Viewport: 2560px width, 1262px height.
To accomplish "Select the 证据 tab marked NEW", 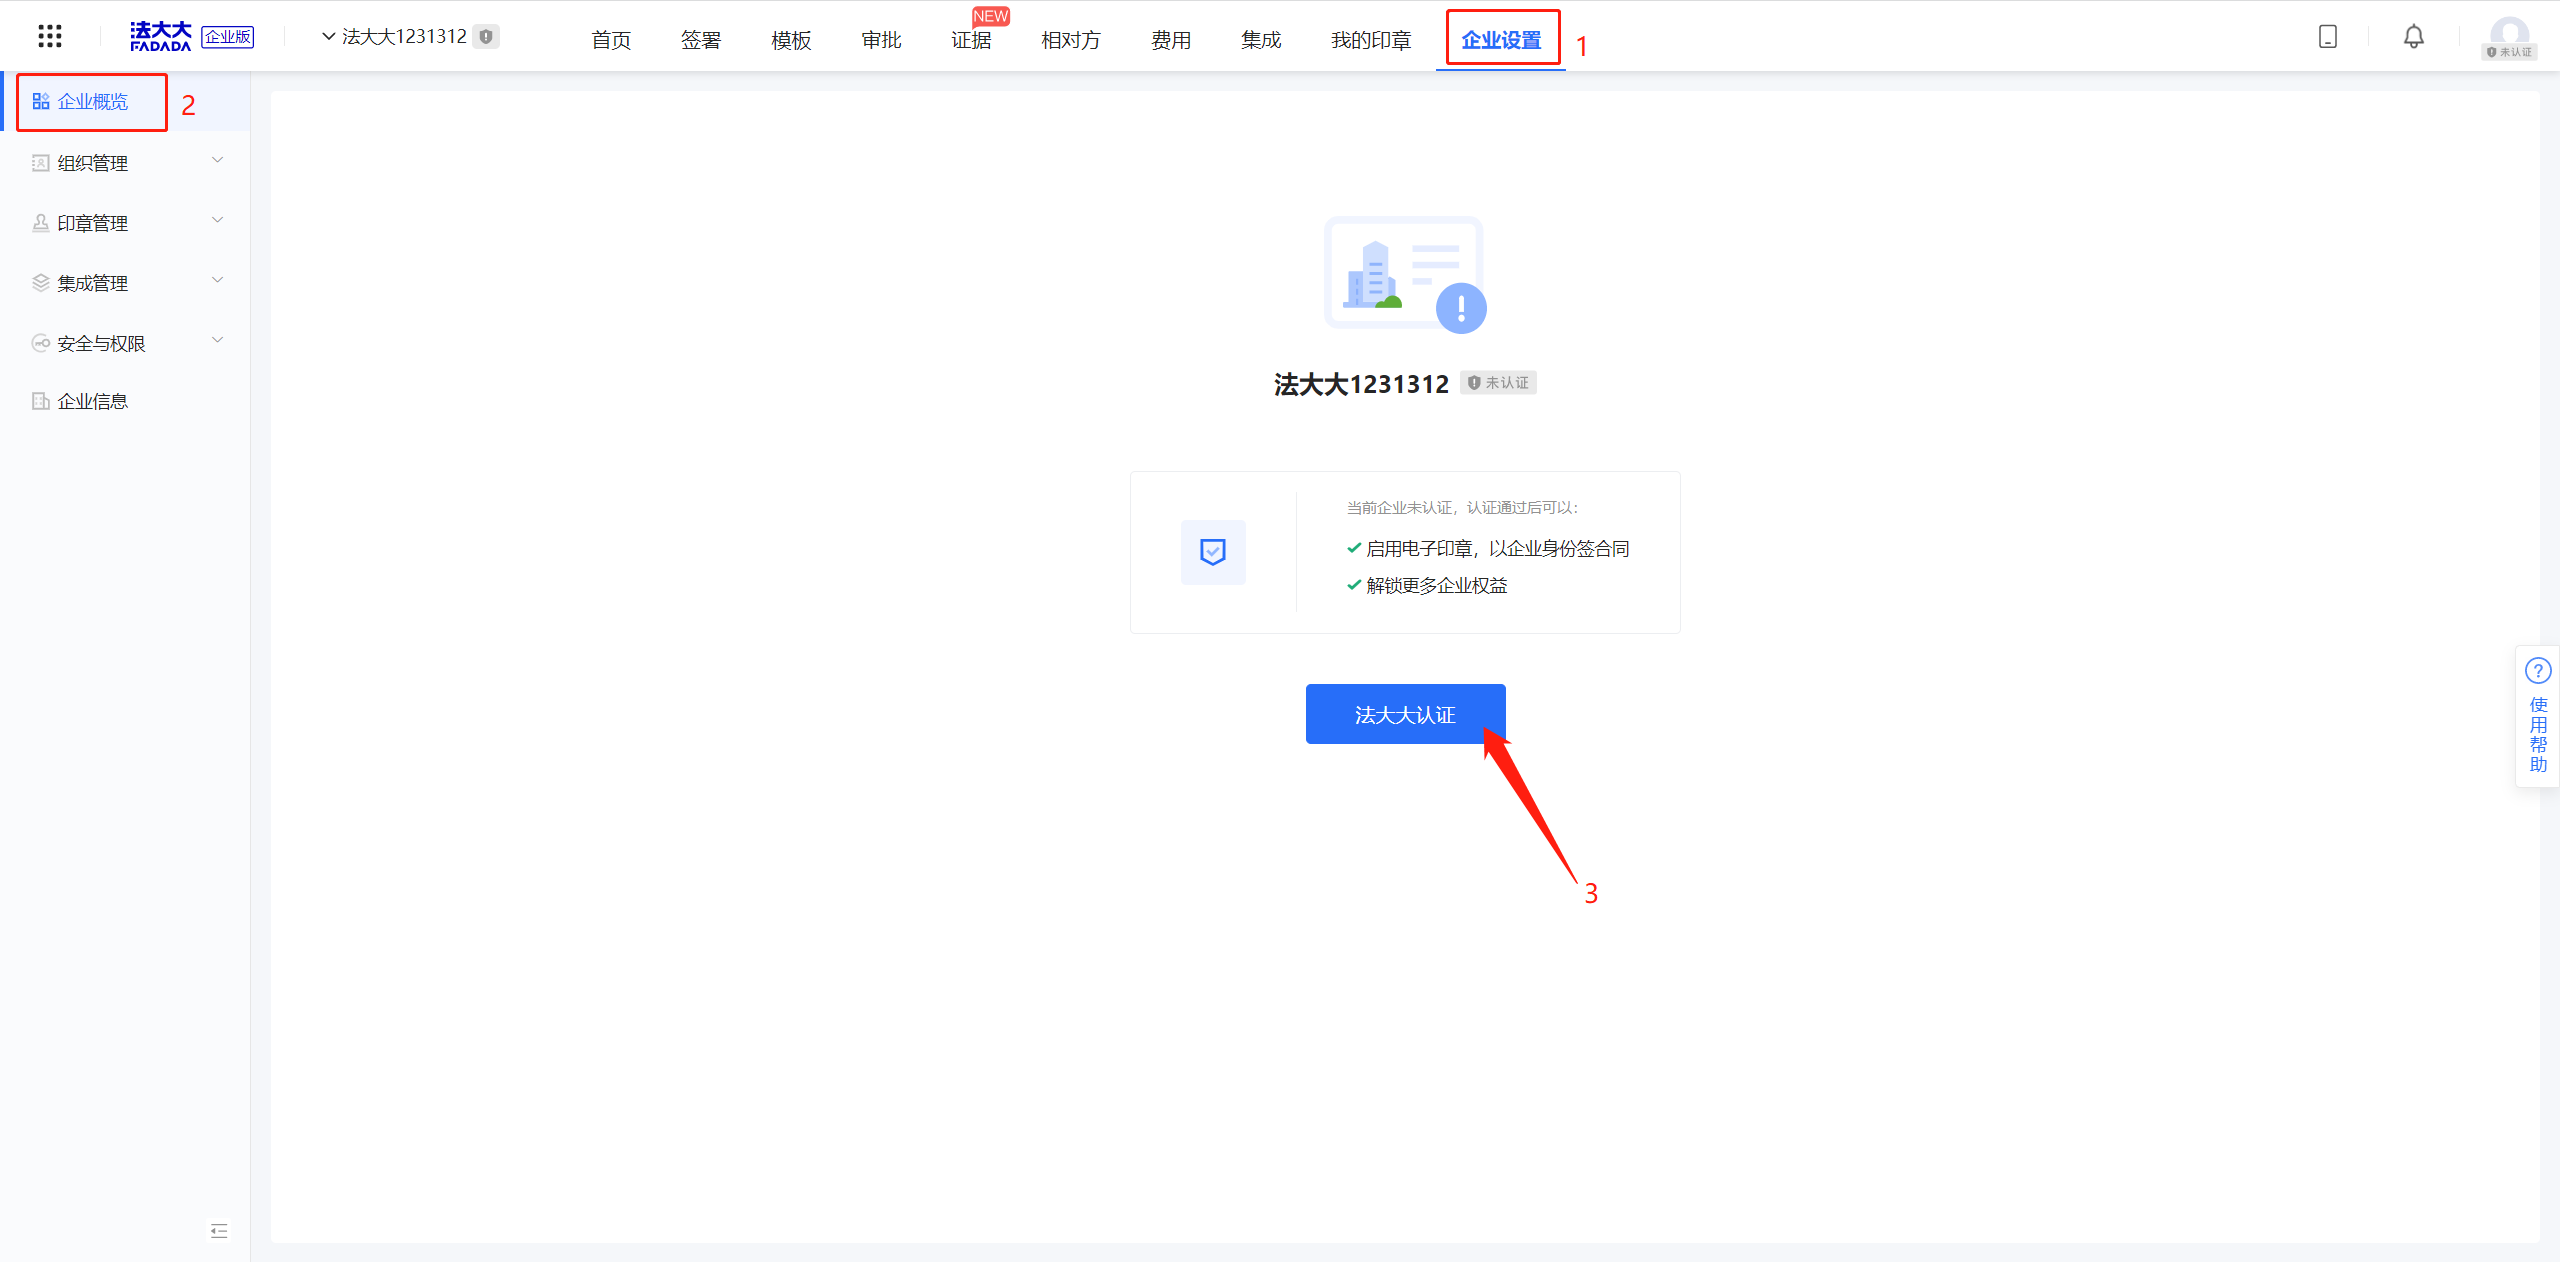I will (x=971, y=40).
